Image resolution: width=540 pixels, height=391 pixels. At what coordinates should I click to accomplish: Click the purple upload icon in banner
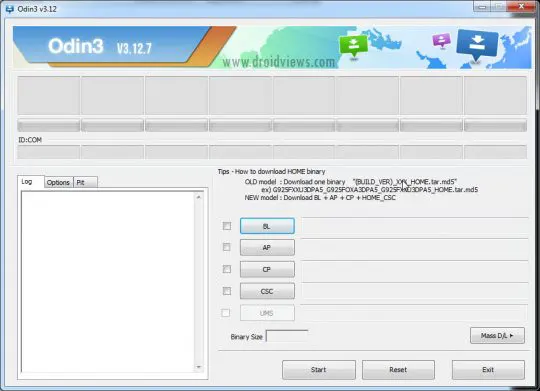click(x=442, y=40)
